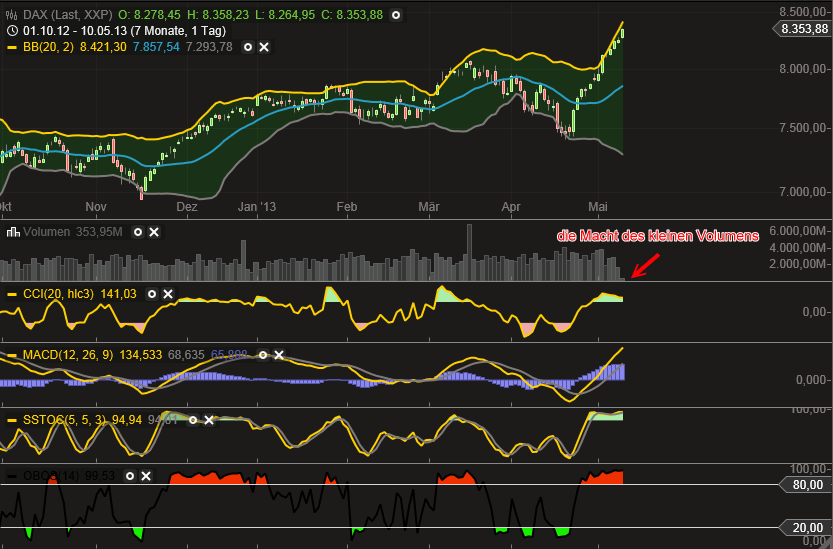Open OBOS(14) settings circle icon
833x549 pixels.
coord(130,476)
